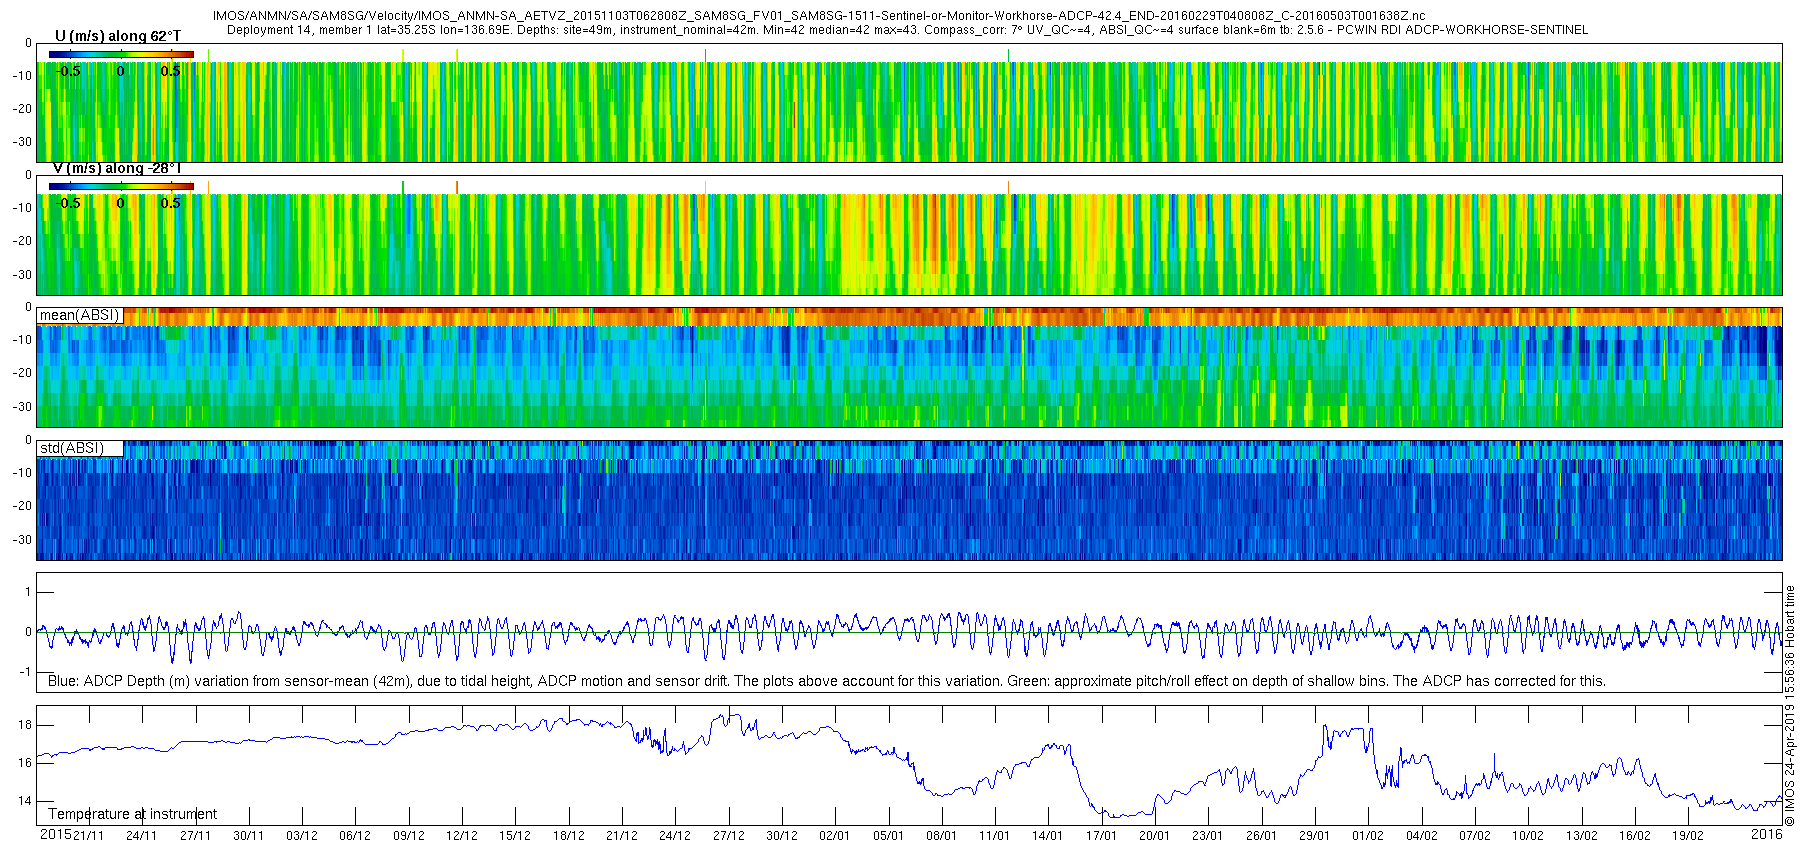Screen dimensions: 1800x850
Task: Click the "Temperature at instrument" label
Action: [132, 814]
